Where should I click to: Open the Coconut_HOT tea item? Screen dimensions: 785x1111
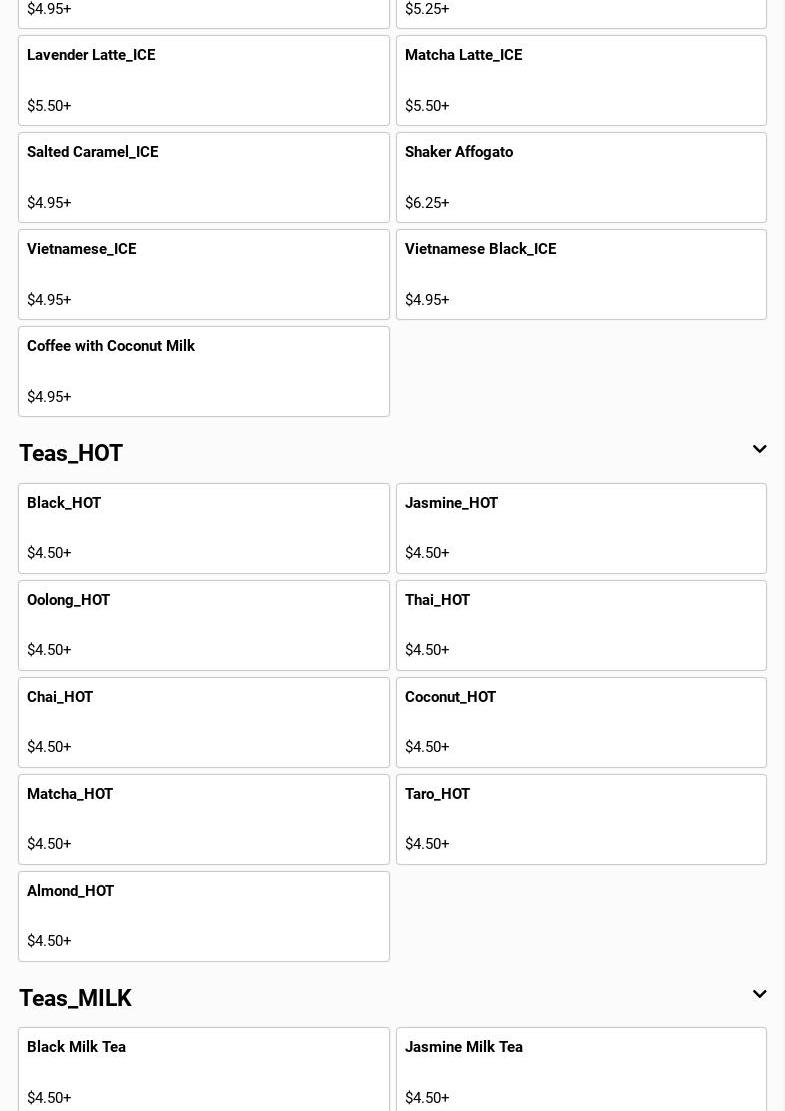click(581, 723)
